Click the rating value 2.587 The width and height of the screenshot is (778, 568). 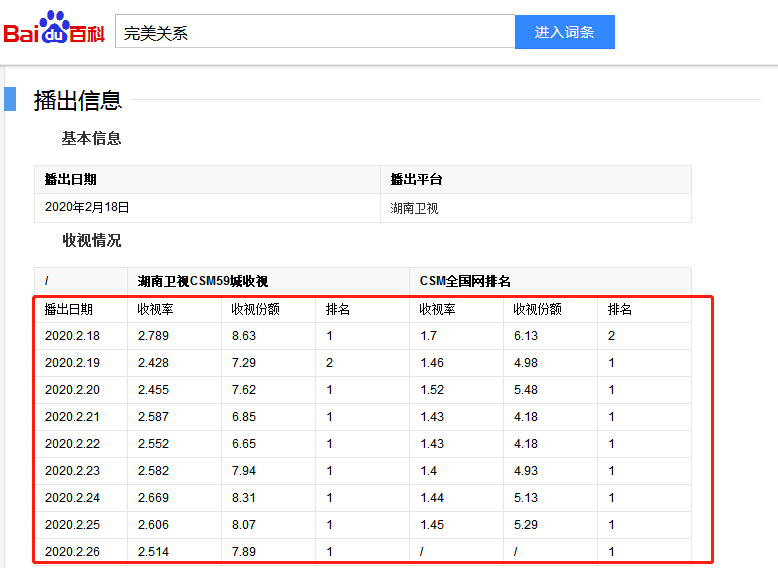coord(153,417)
